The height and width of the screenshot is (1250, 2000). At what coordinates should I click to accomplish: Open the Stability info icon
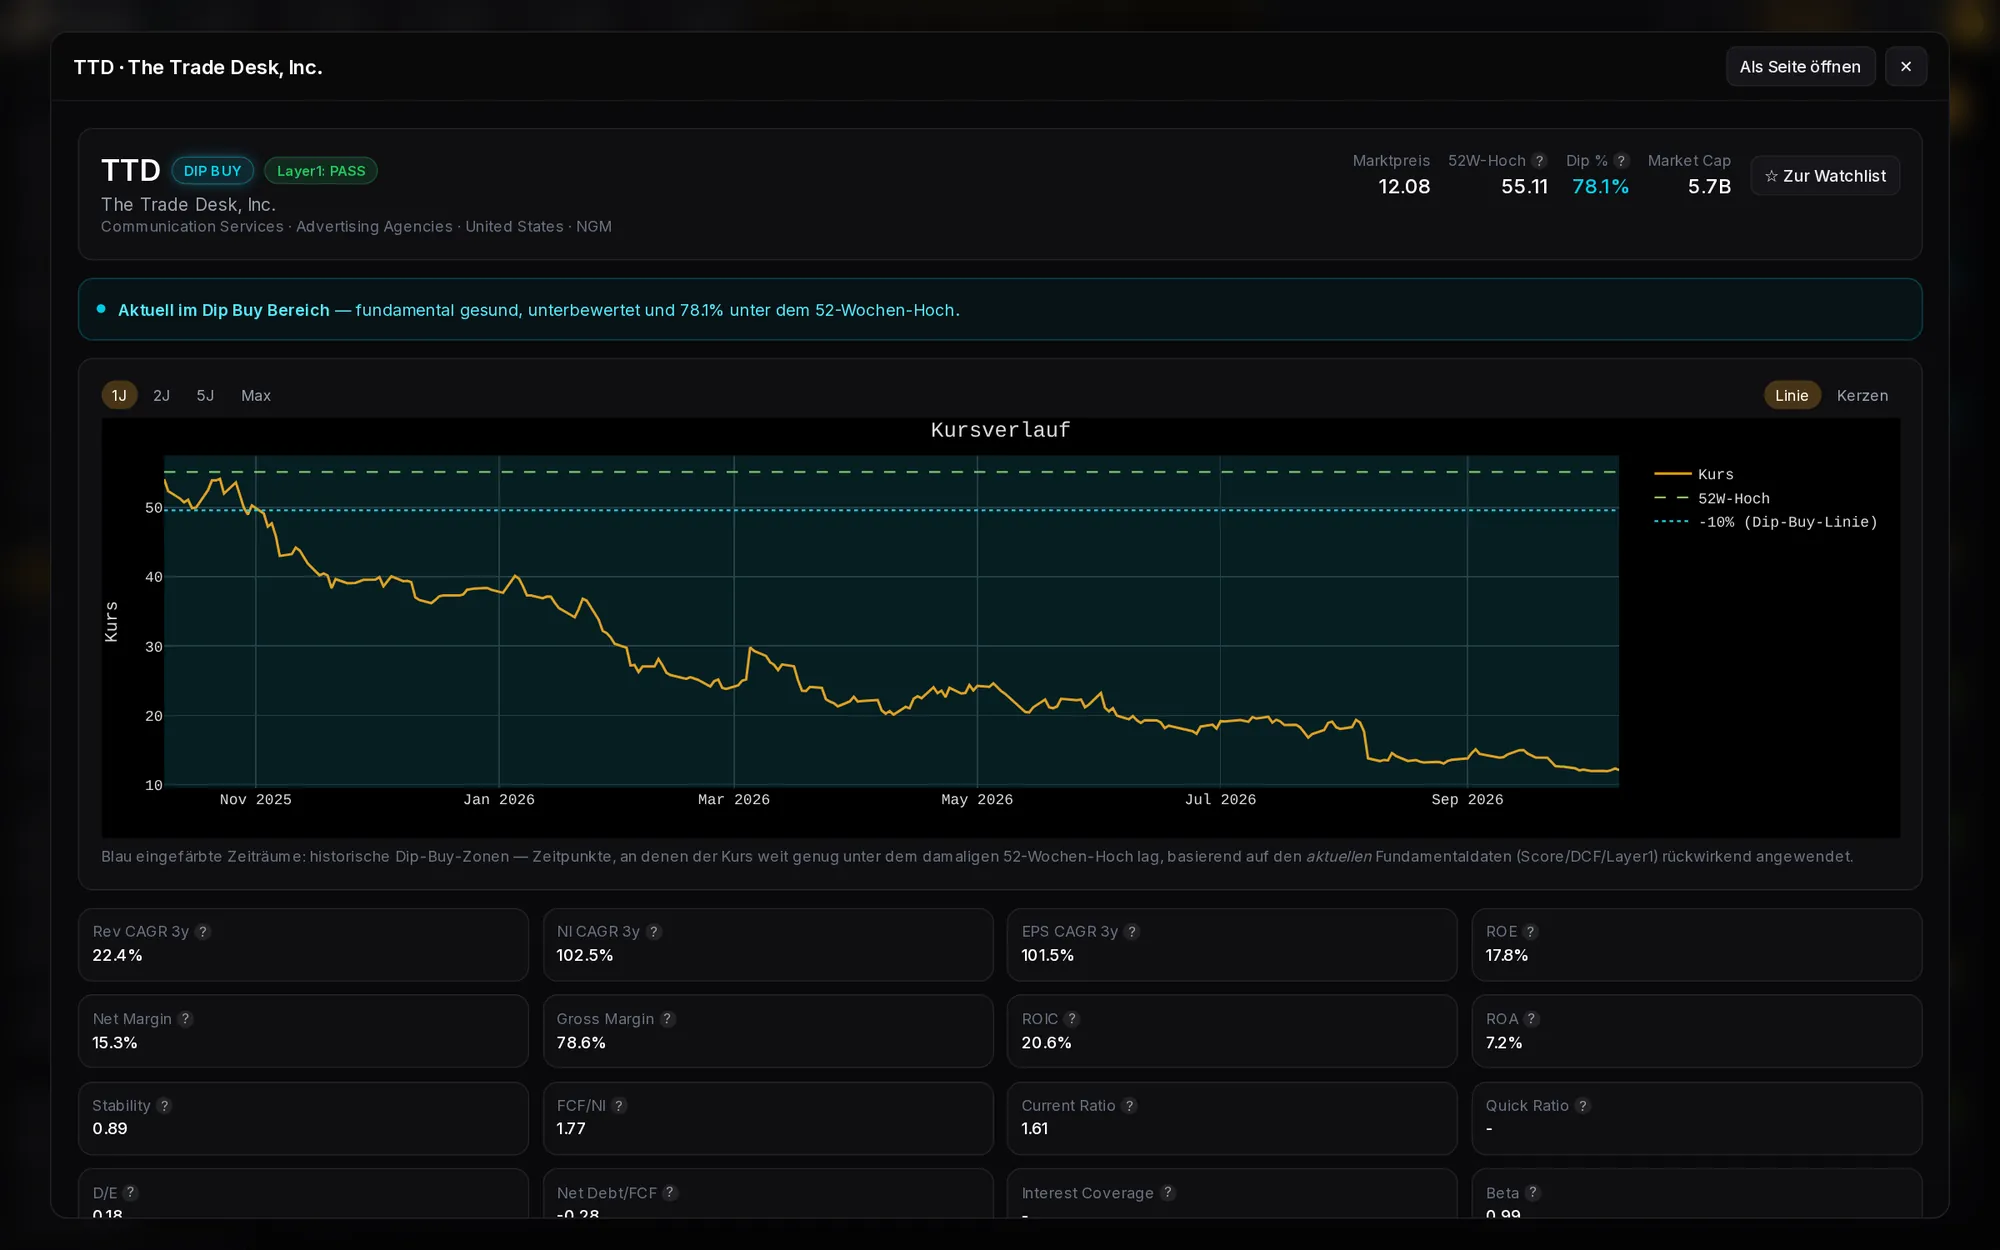[x=165, y=1106]
